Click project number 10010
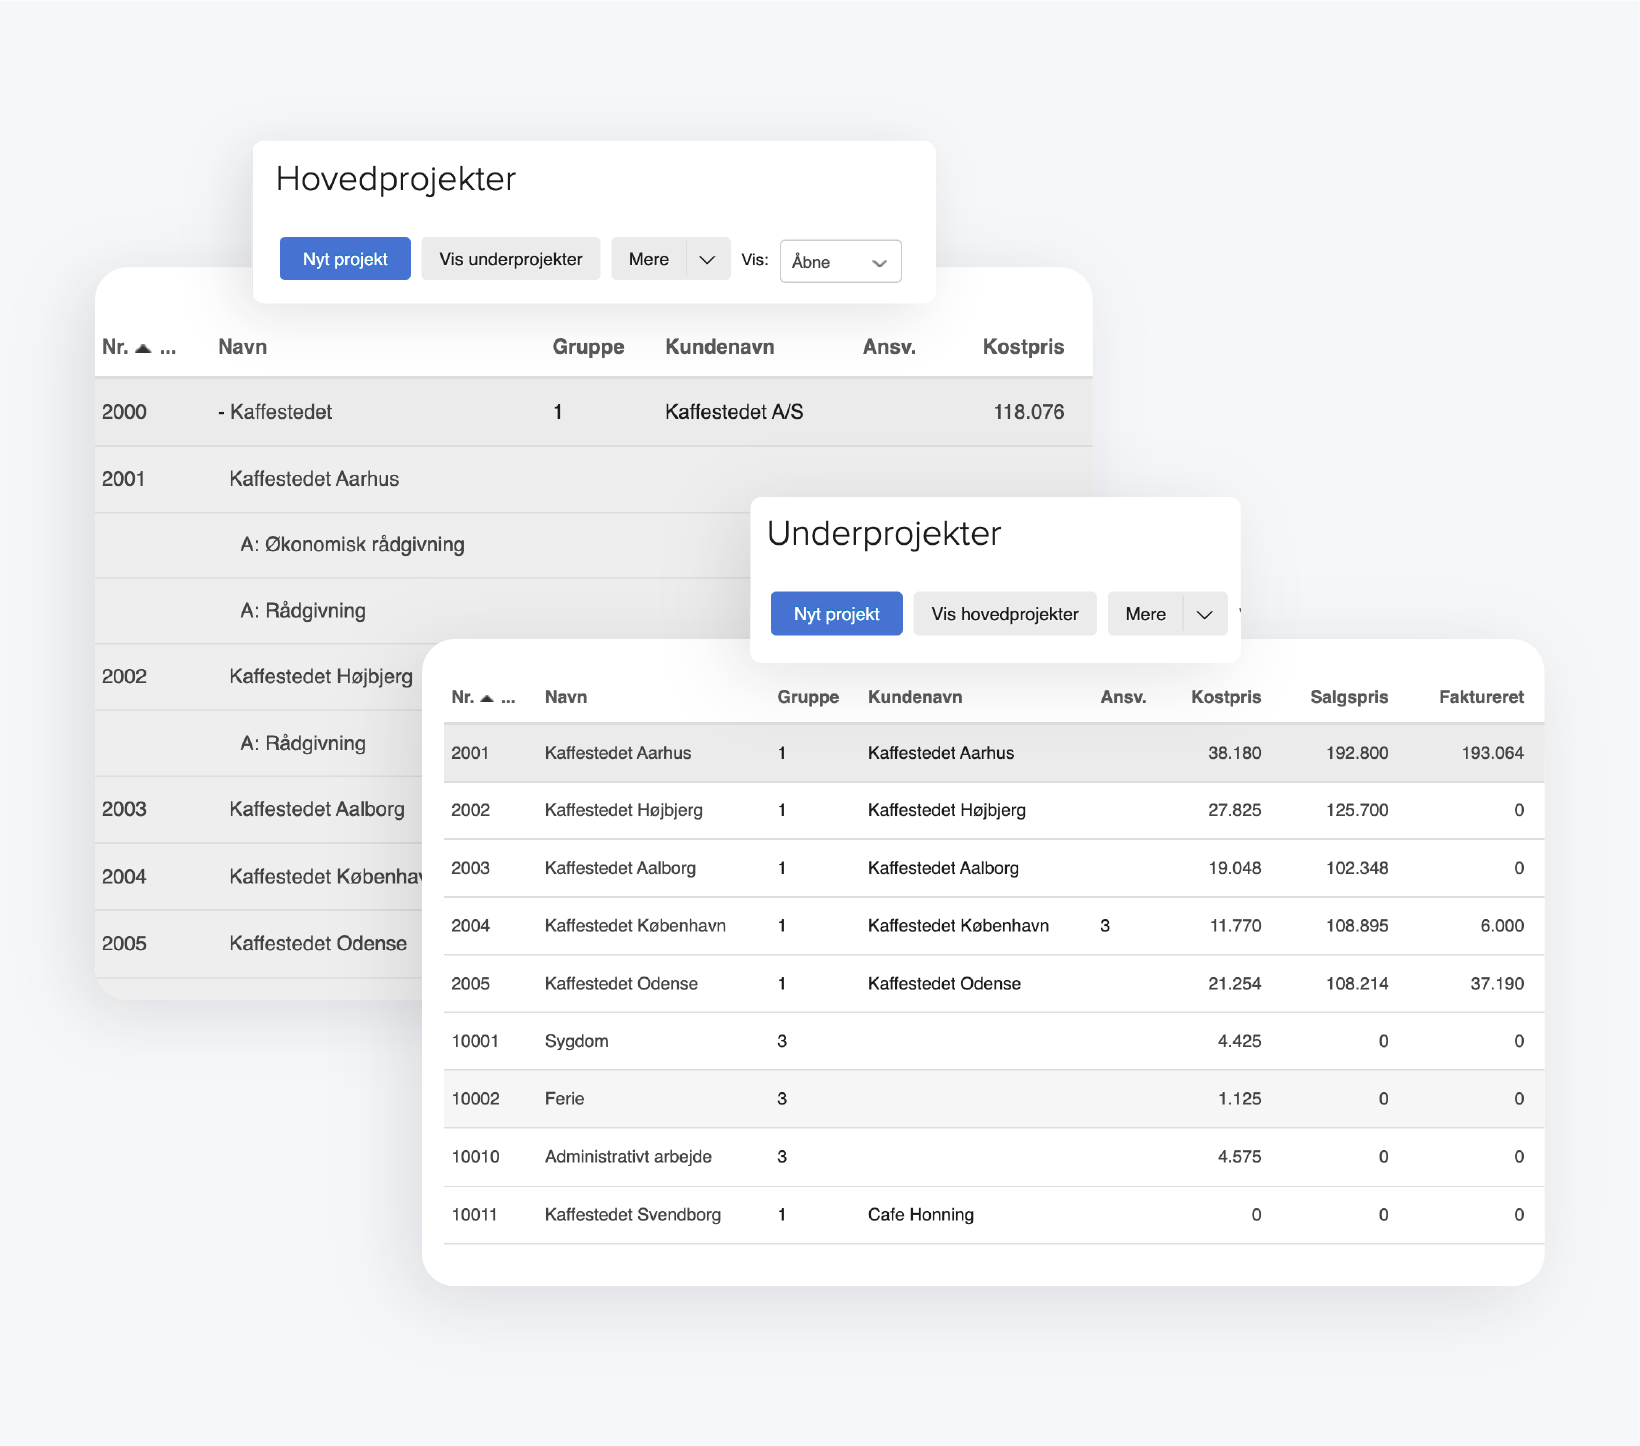The image size is (1640, 1446). pyautogui.click(x=475, y=1157)
